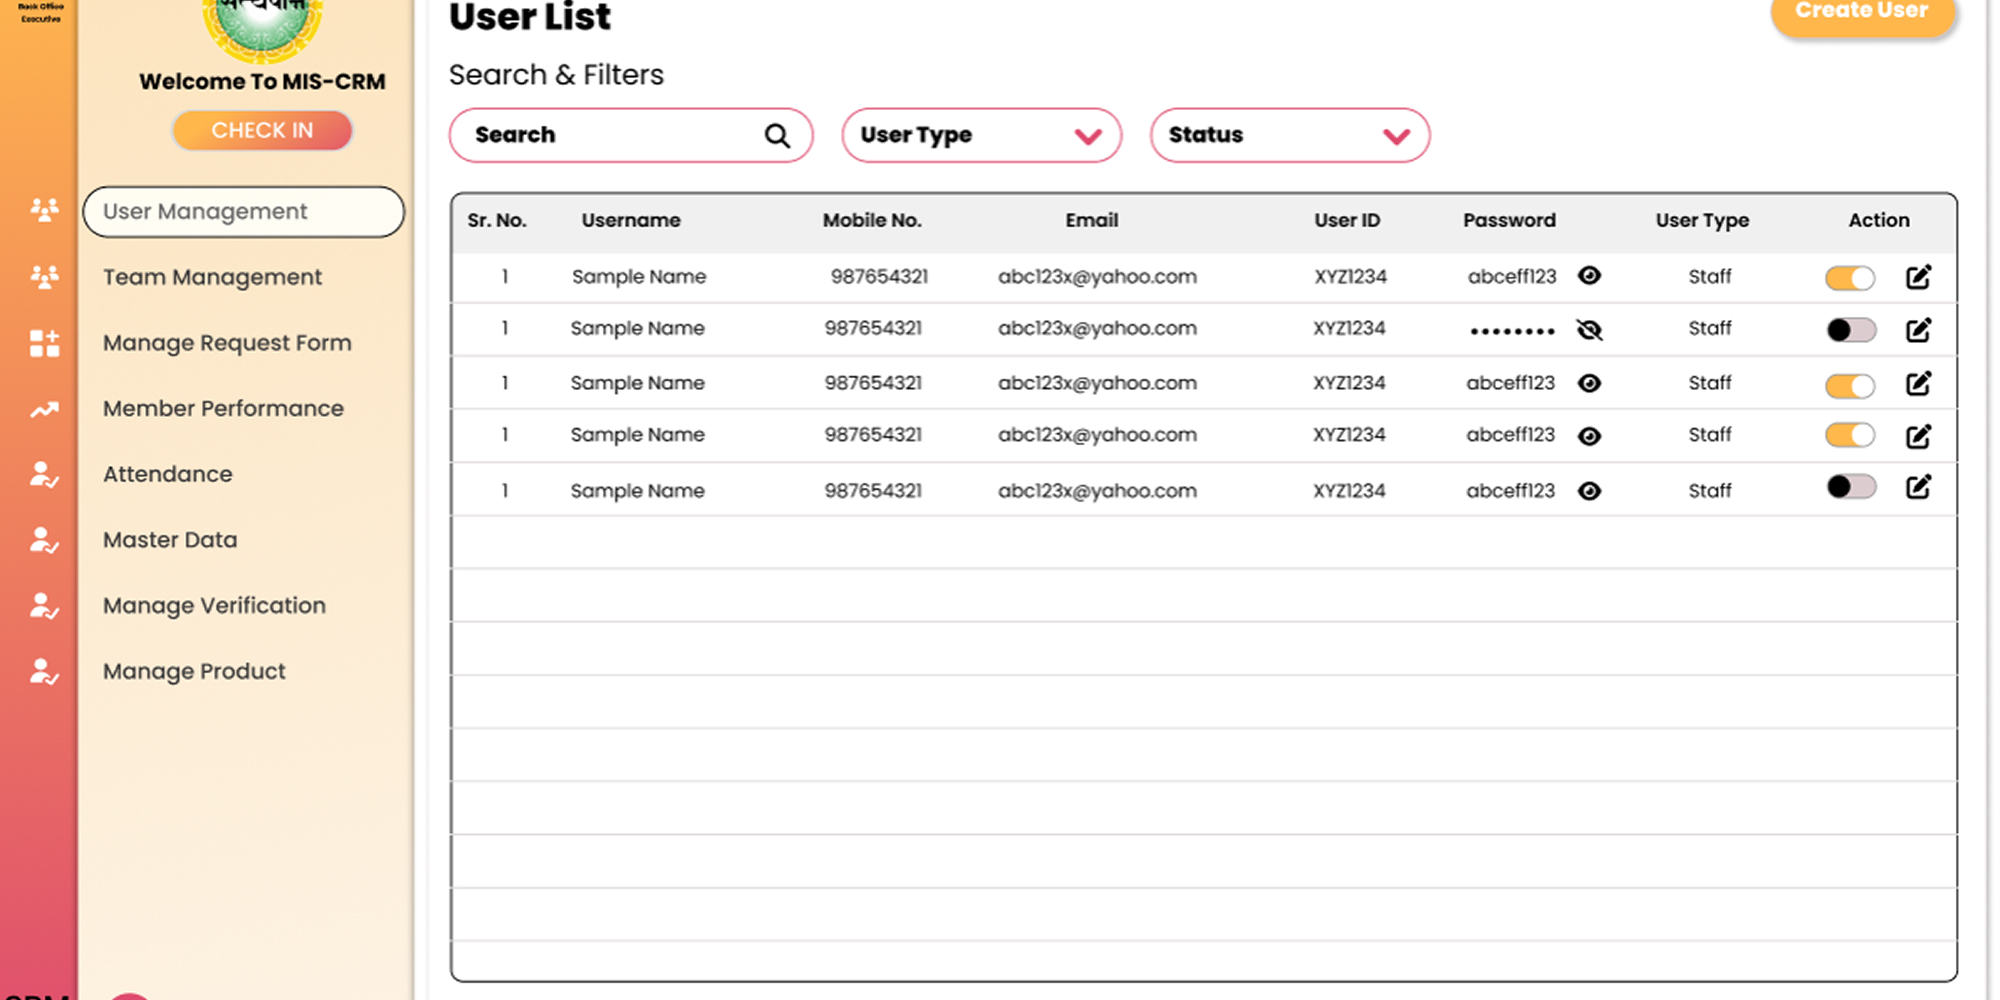
Task: Click the Team Management people icon
Action: (44, 277)
